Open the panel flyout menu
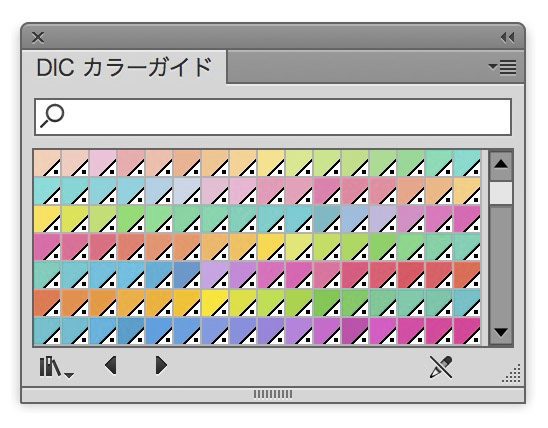The image size is (548, 428). tap(503, 67)
